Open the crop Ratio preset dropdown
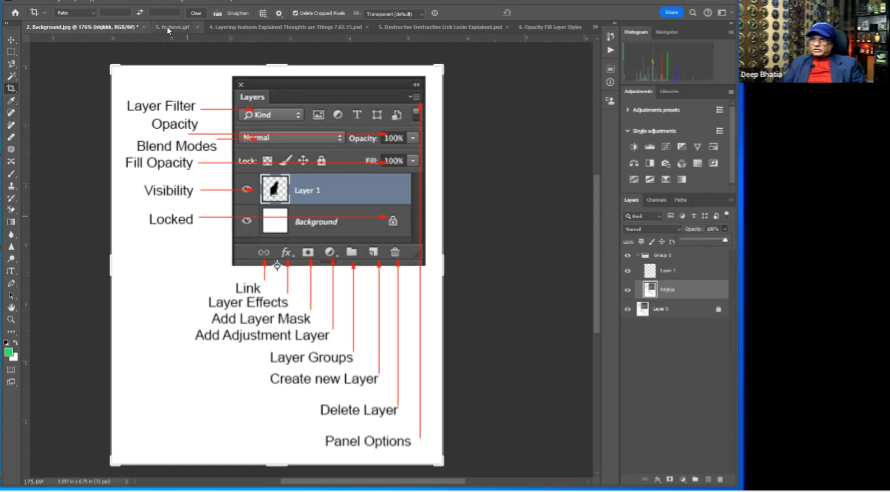This screenshot has width=890, height=492. point(74,13)
